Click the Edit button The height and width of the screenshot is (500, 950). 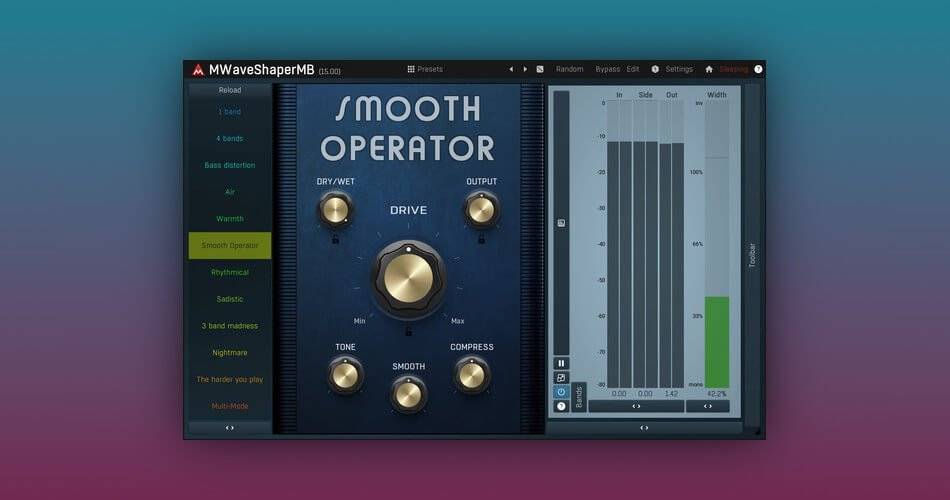[633, 69]
